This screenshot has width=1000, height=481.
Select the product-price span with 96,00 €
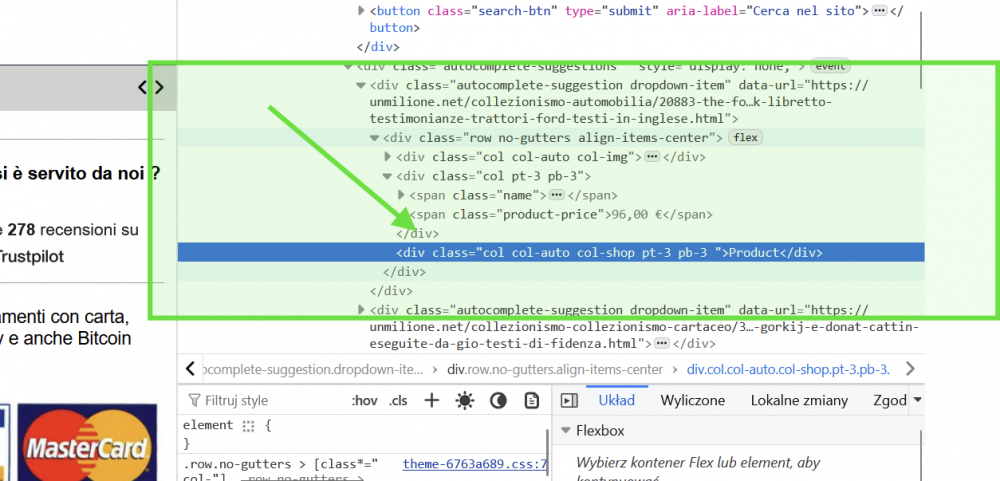pos(561,214)
